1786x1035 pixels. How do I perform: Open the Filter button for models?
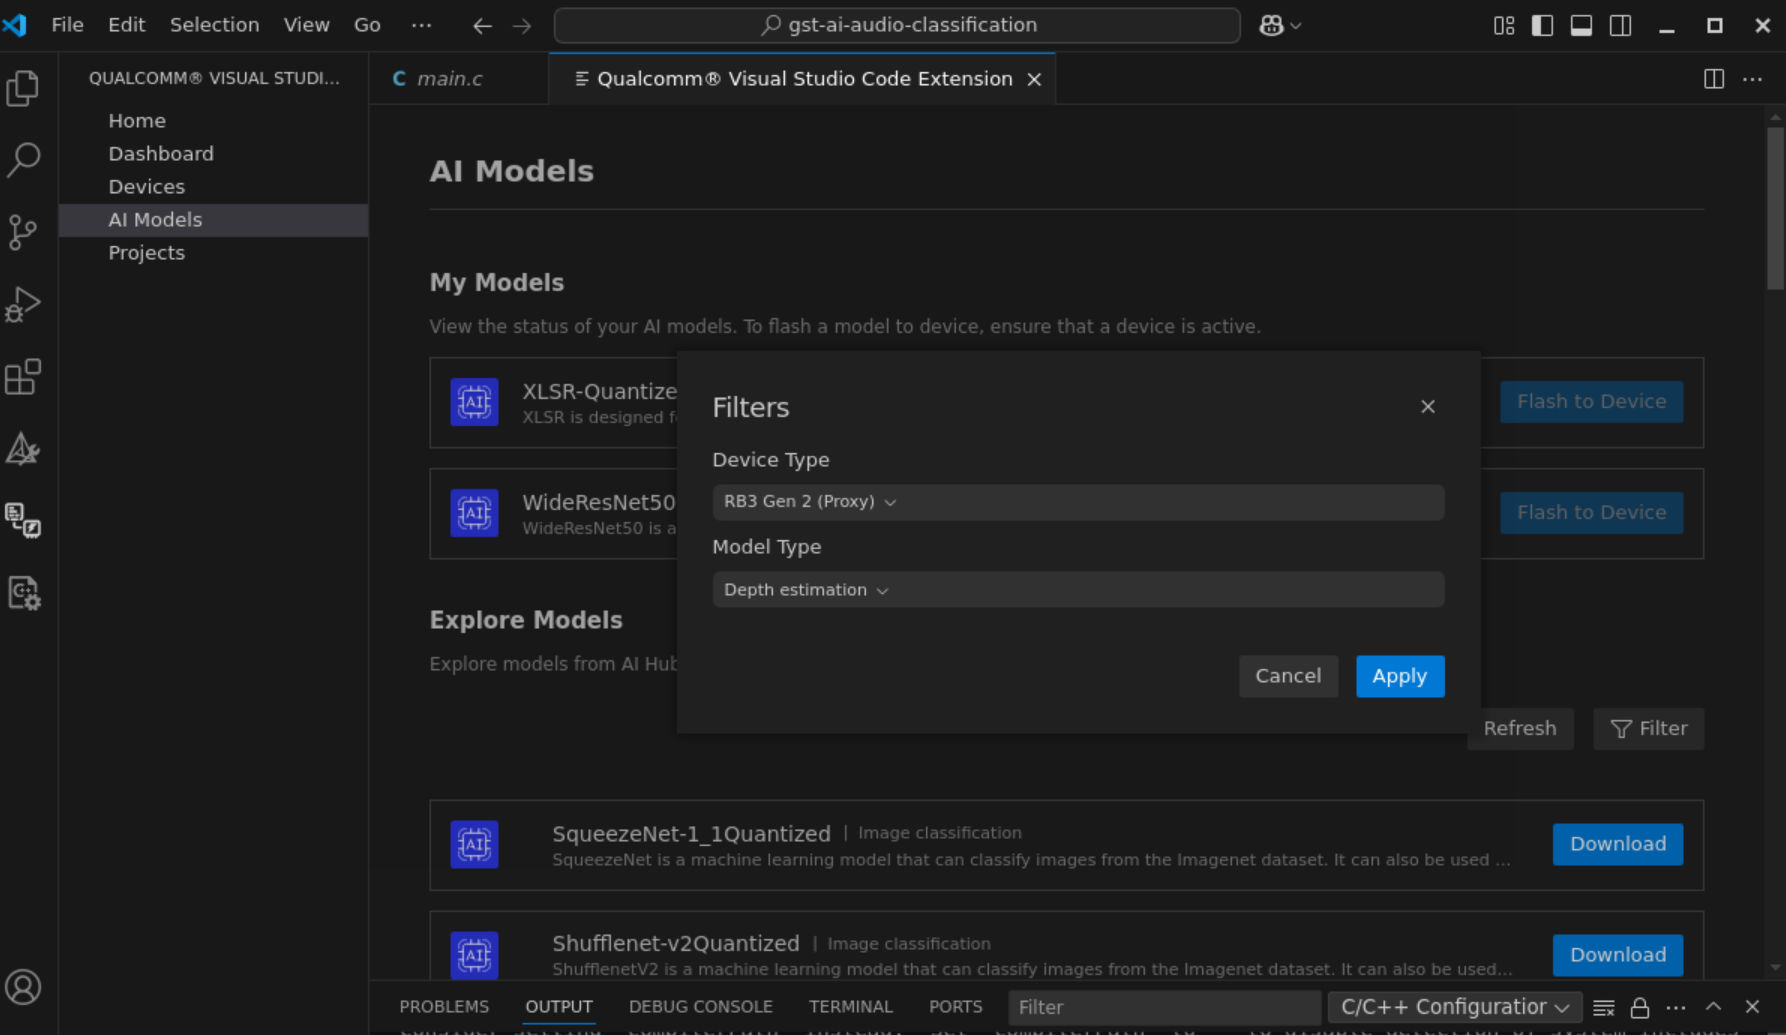[1649, 729]
